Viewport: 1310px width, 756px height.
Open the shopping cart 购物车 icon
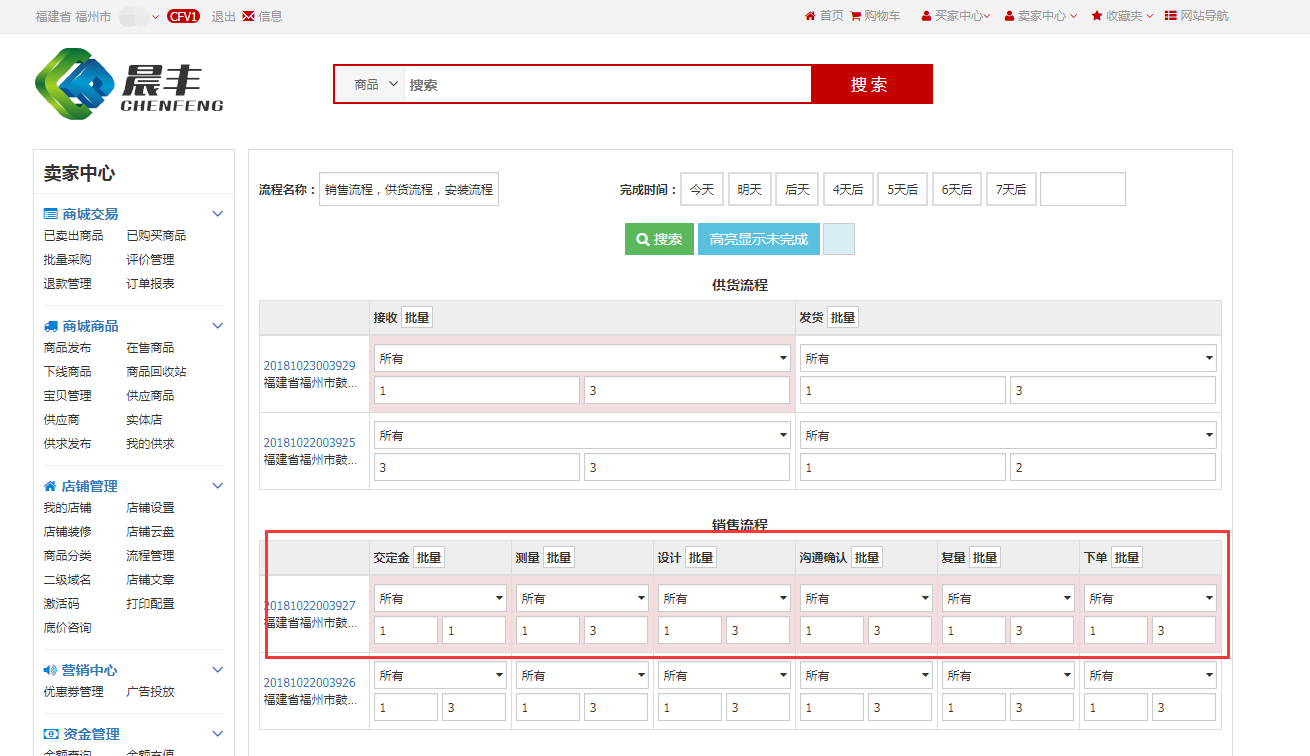pyautogui.click(x=855, y=16)
